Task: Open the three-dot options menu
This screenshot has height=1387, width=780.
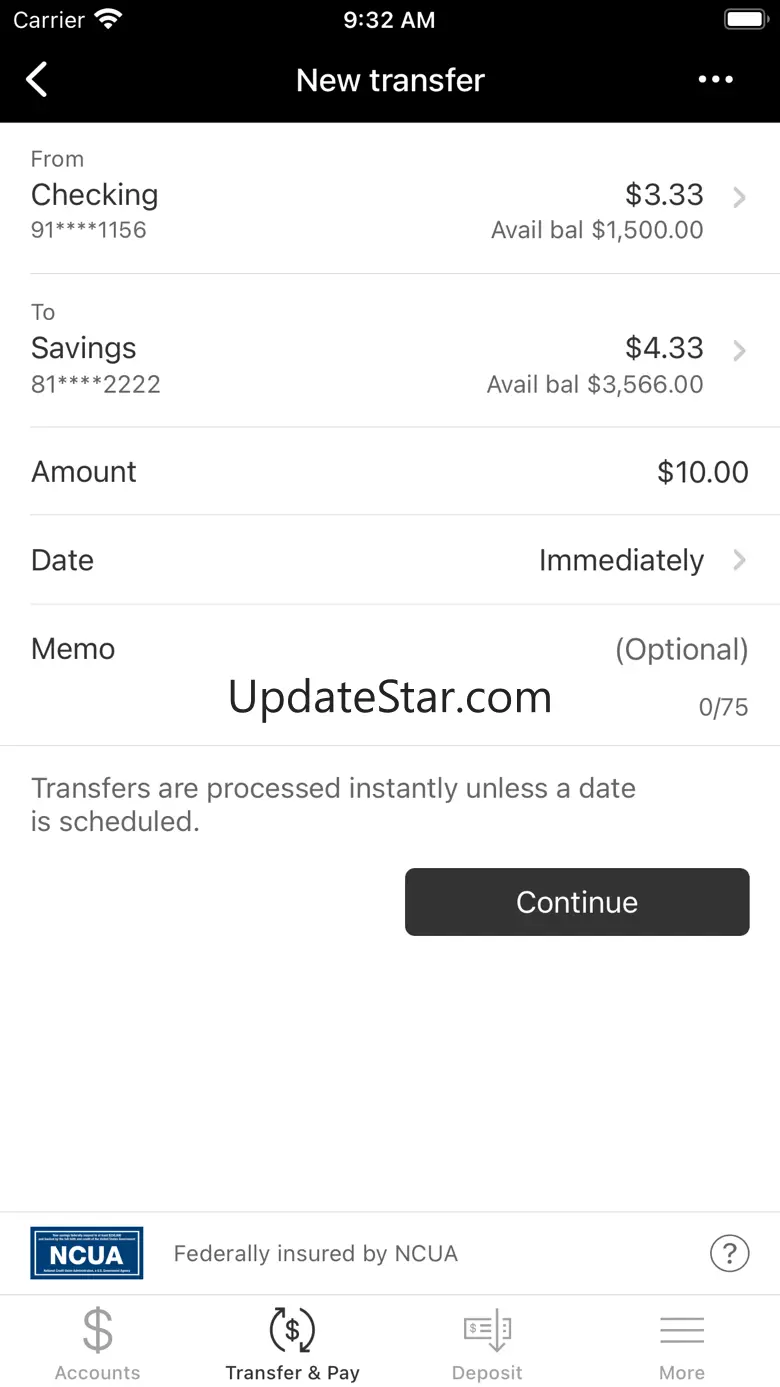Action: click(x=716, y=80)
